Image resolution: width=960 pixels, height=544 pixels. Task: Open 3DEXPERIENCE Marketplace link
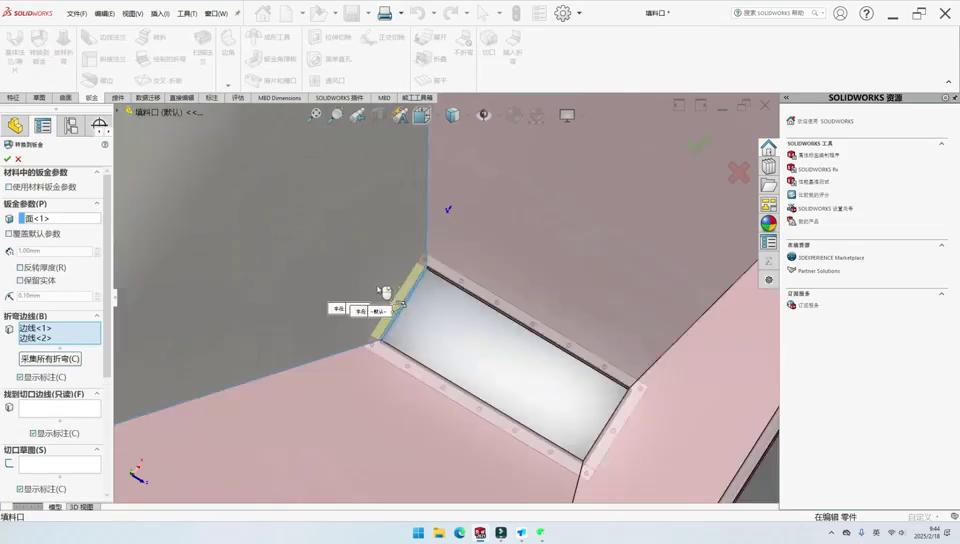830,258
